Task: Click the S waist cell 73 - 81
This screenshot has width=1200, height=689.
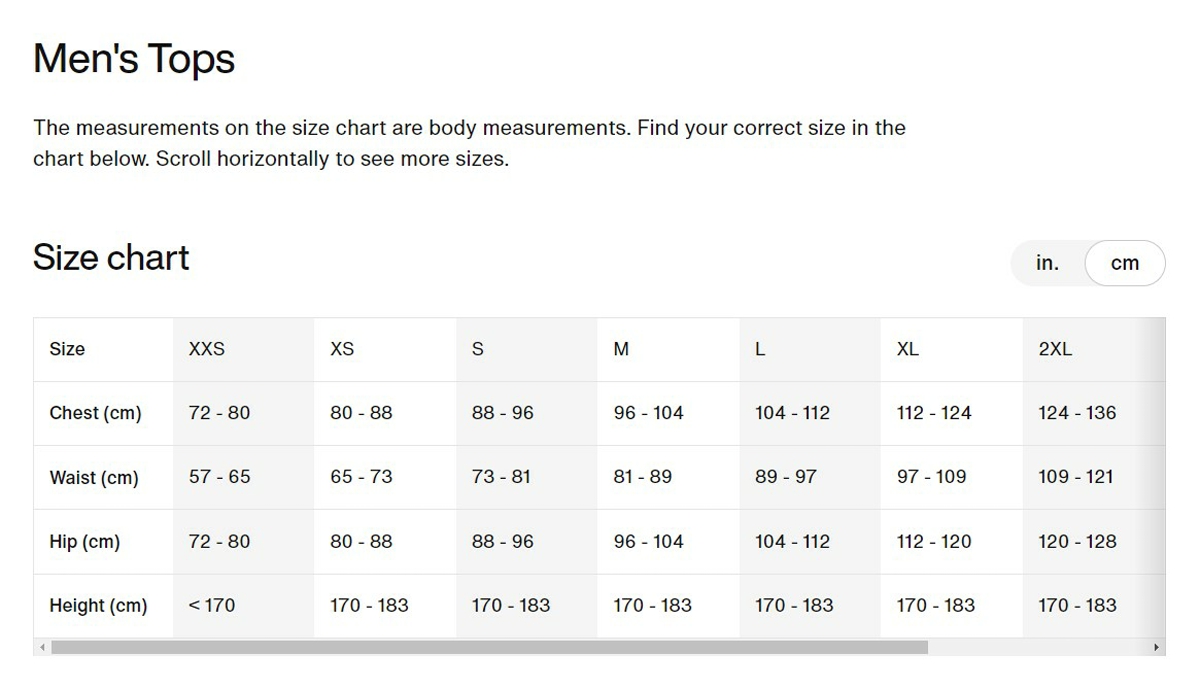Action: tap(501, 477)
